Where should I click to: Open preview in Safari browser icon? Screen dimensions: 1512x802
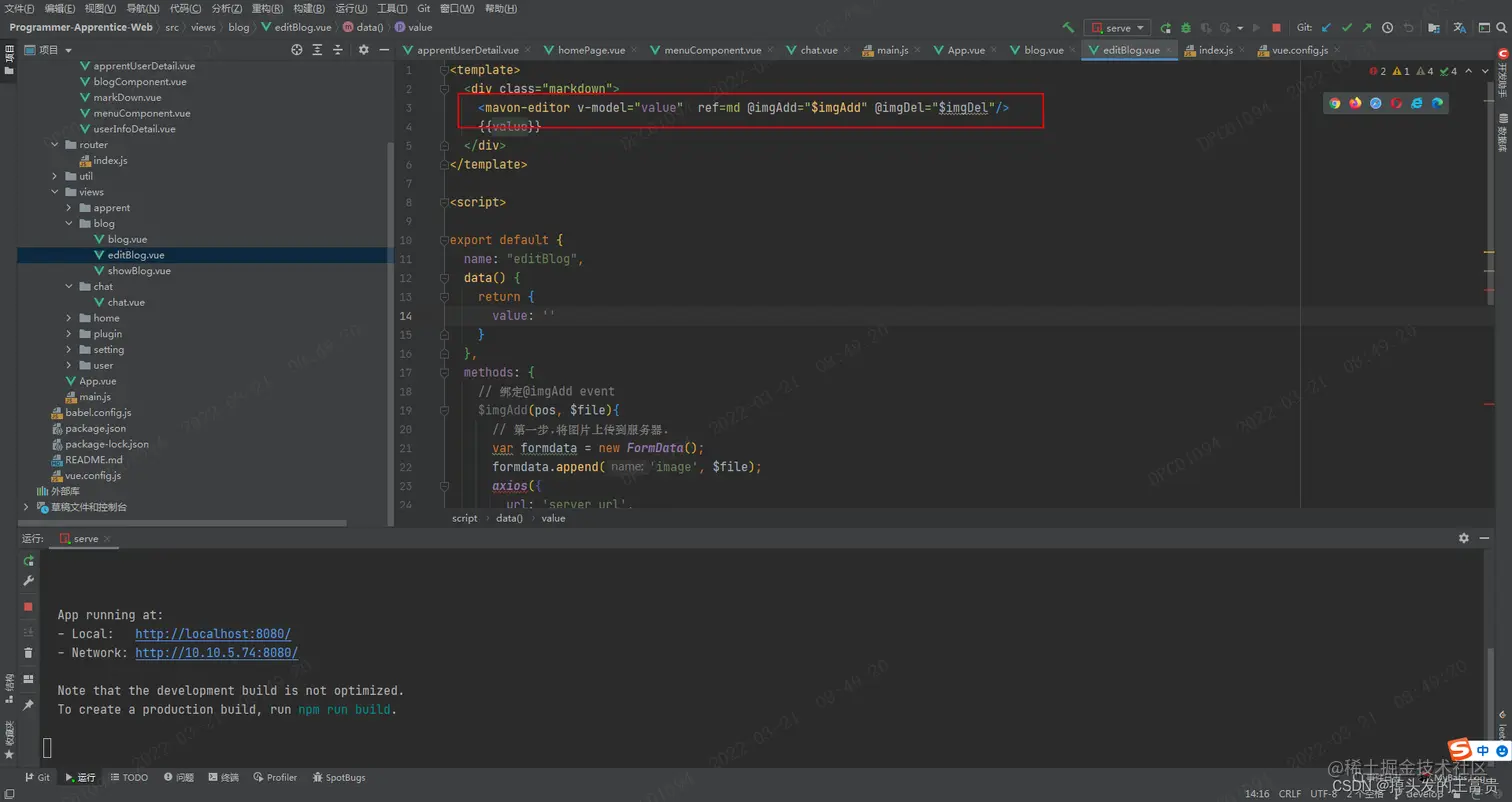1376,103
